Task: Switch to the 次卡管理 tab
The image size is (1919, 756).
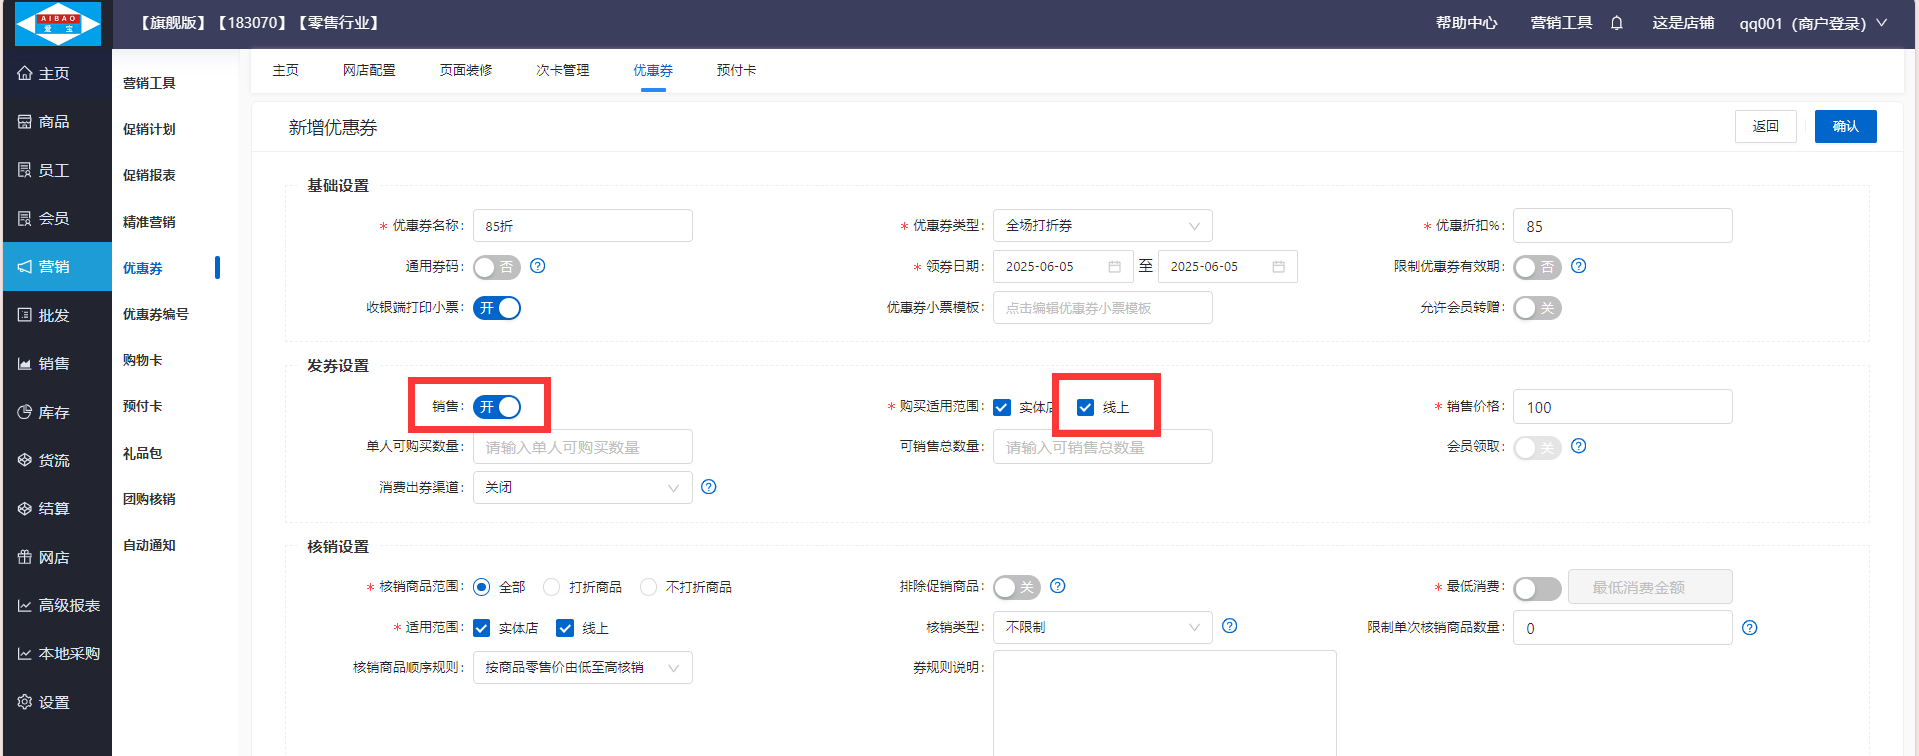Action: click(x=562, y=70)
